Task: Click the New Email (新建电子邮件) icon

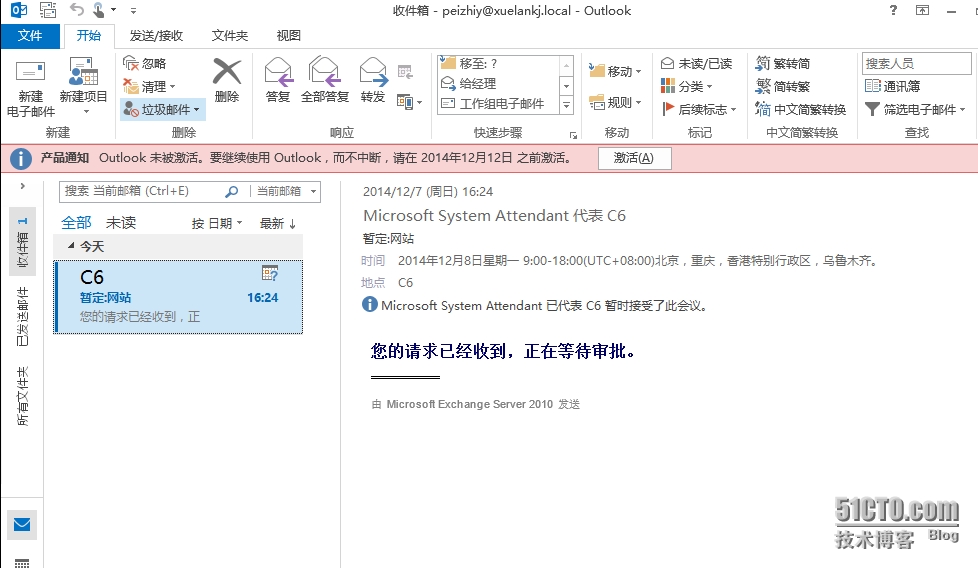Action: (30, 72)
